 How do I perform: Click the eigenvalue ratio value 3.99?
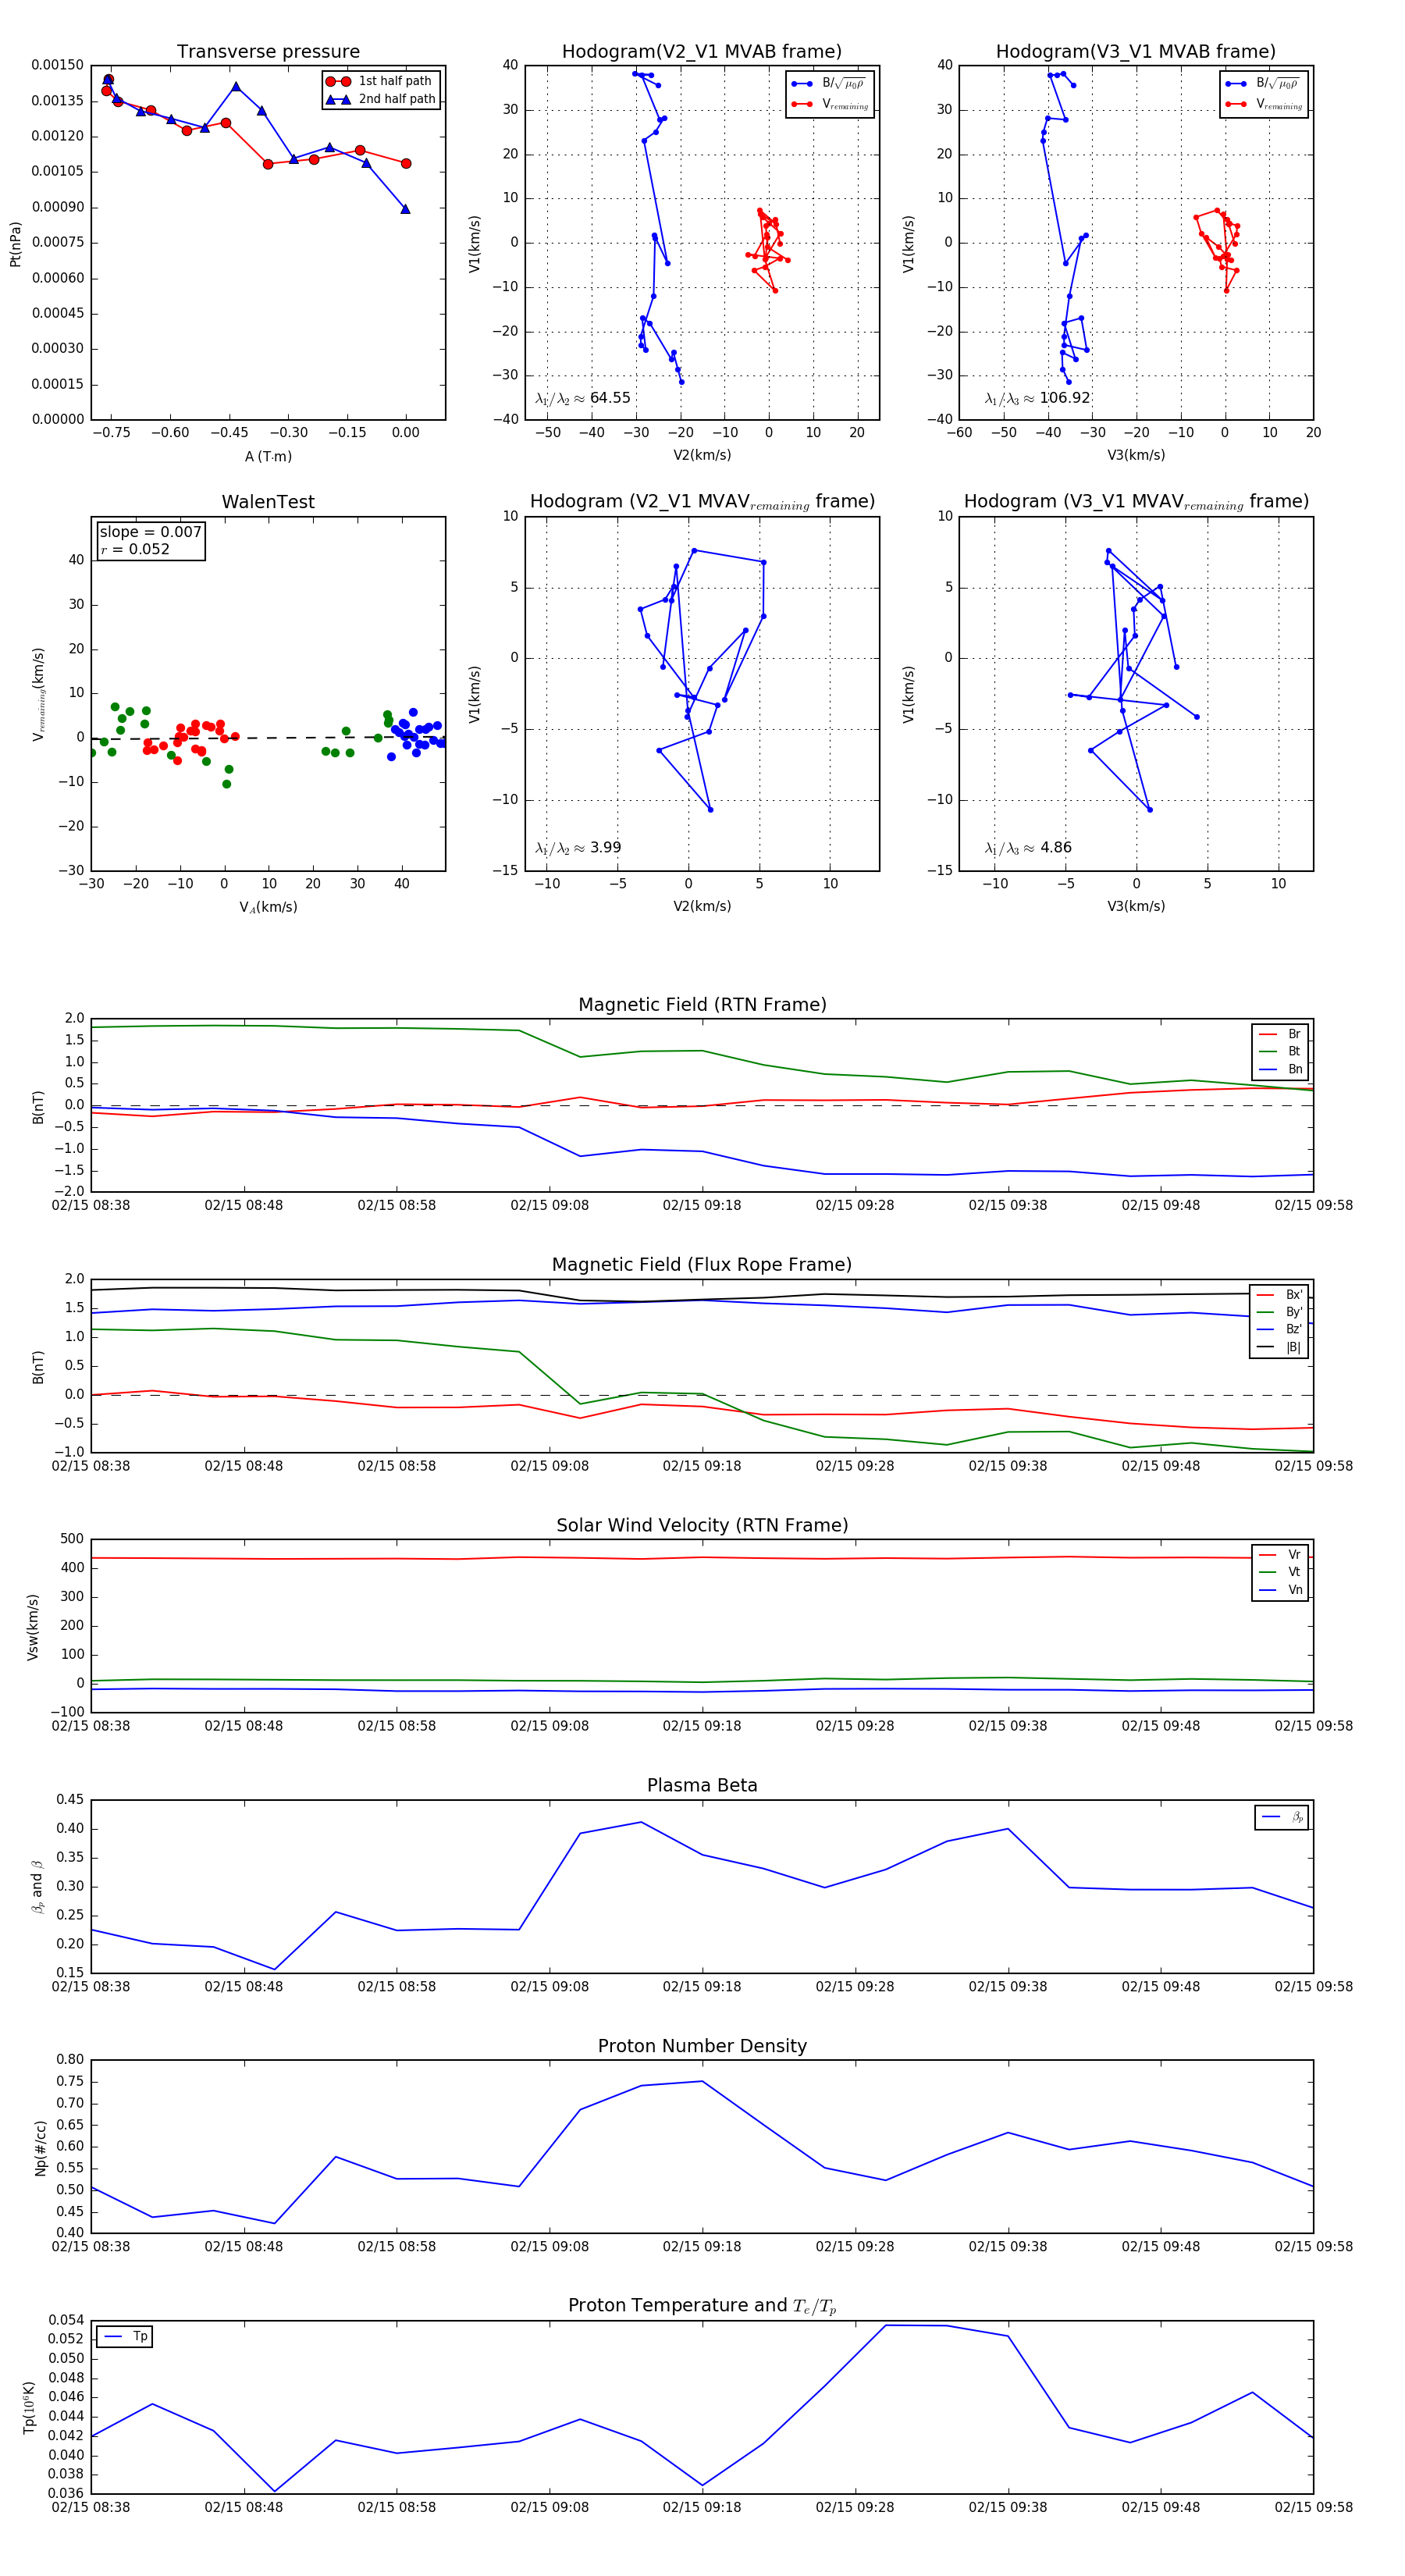[x=605, y=848]
